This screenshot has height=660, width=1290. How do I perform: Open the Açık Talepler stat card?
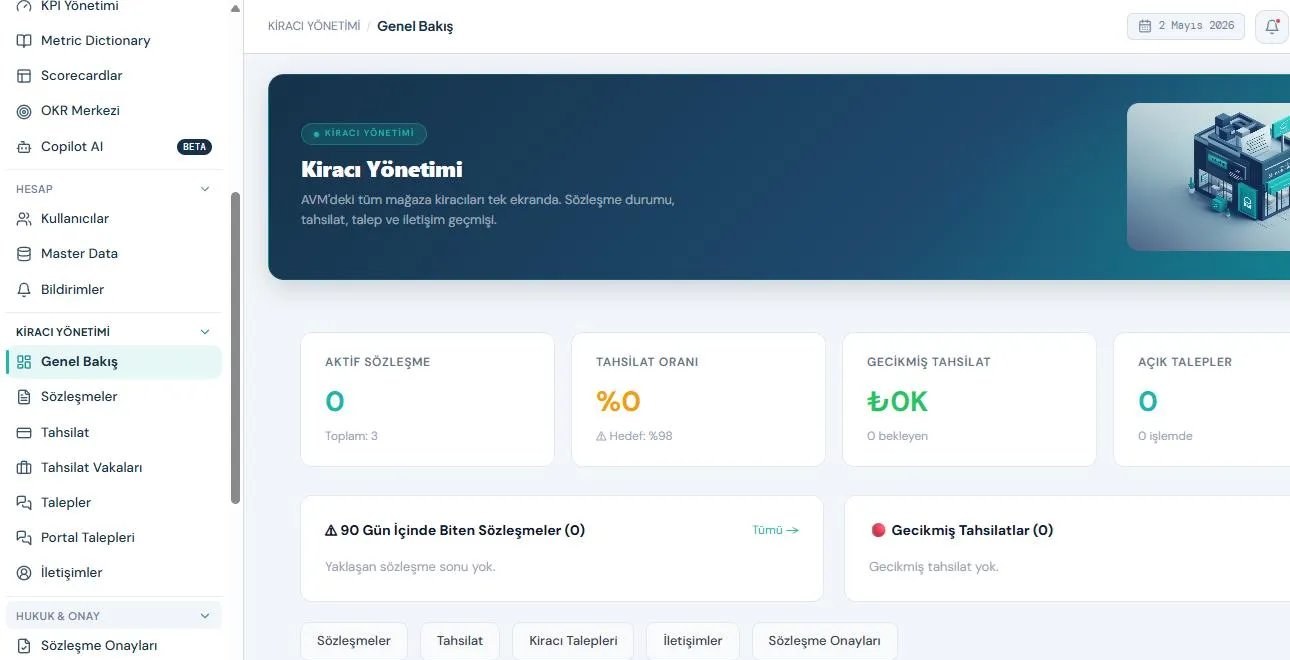pyautogui.click(x=1201, y=400)
